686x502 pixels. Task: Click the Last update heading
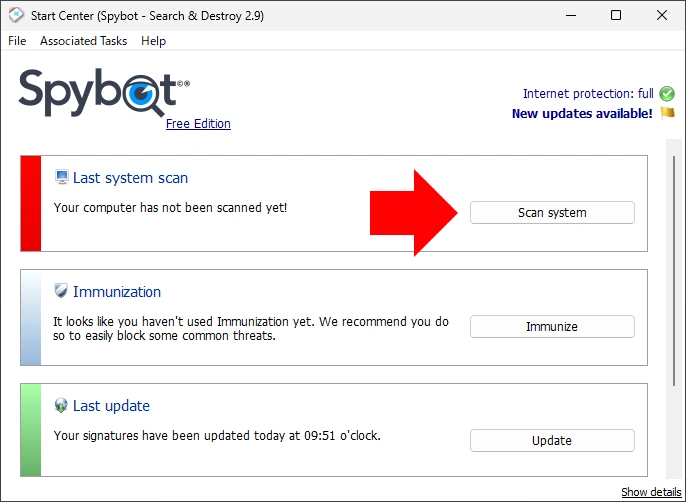point(111,406)
